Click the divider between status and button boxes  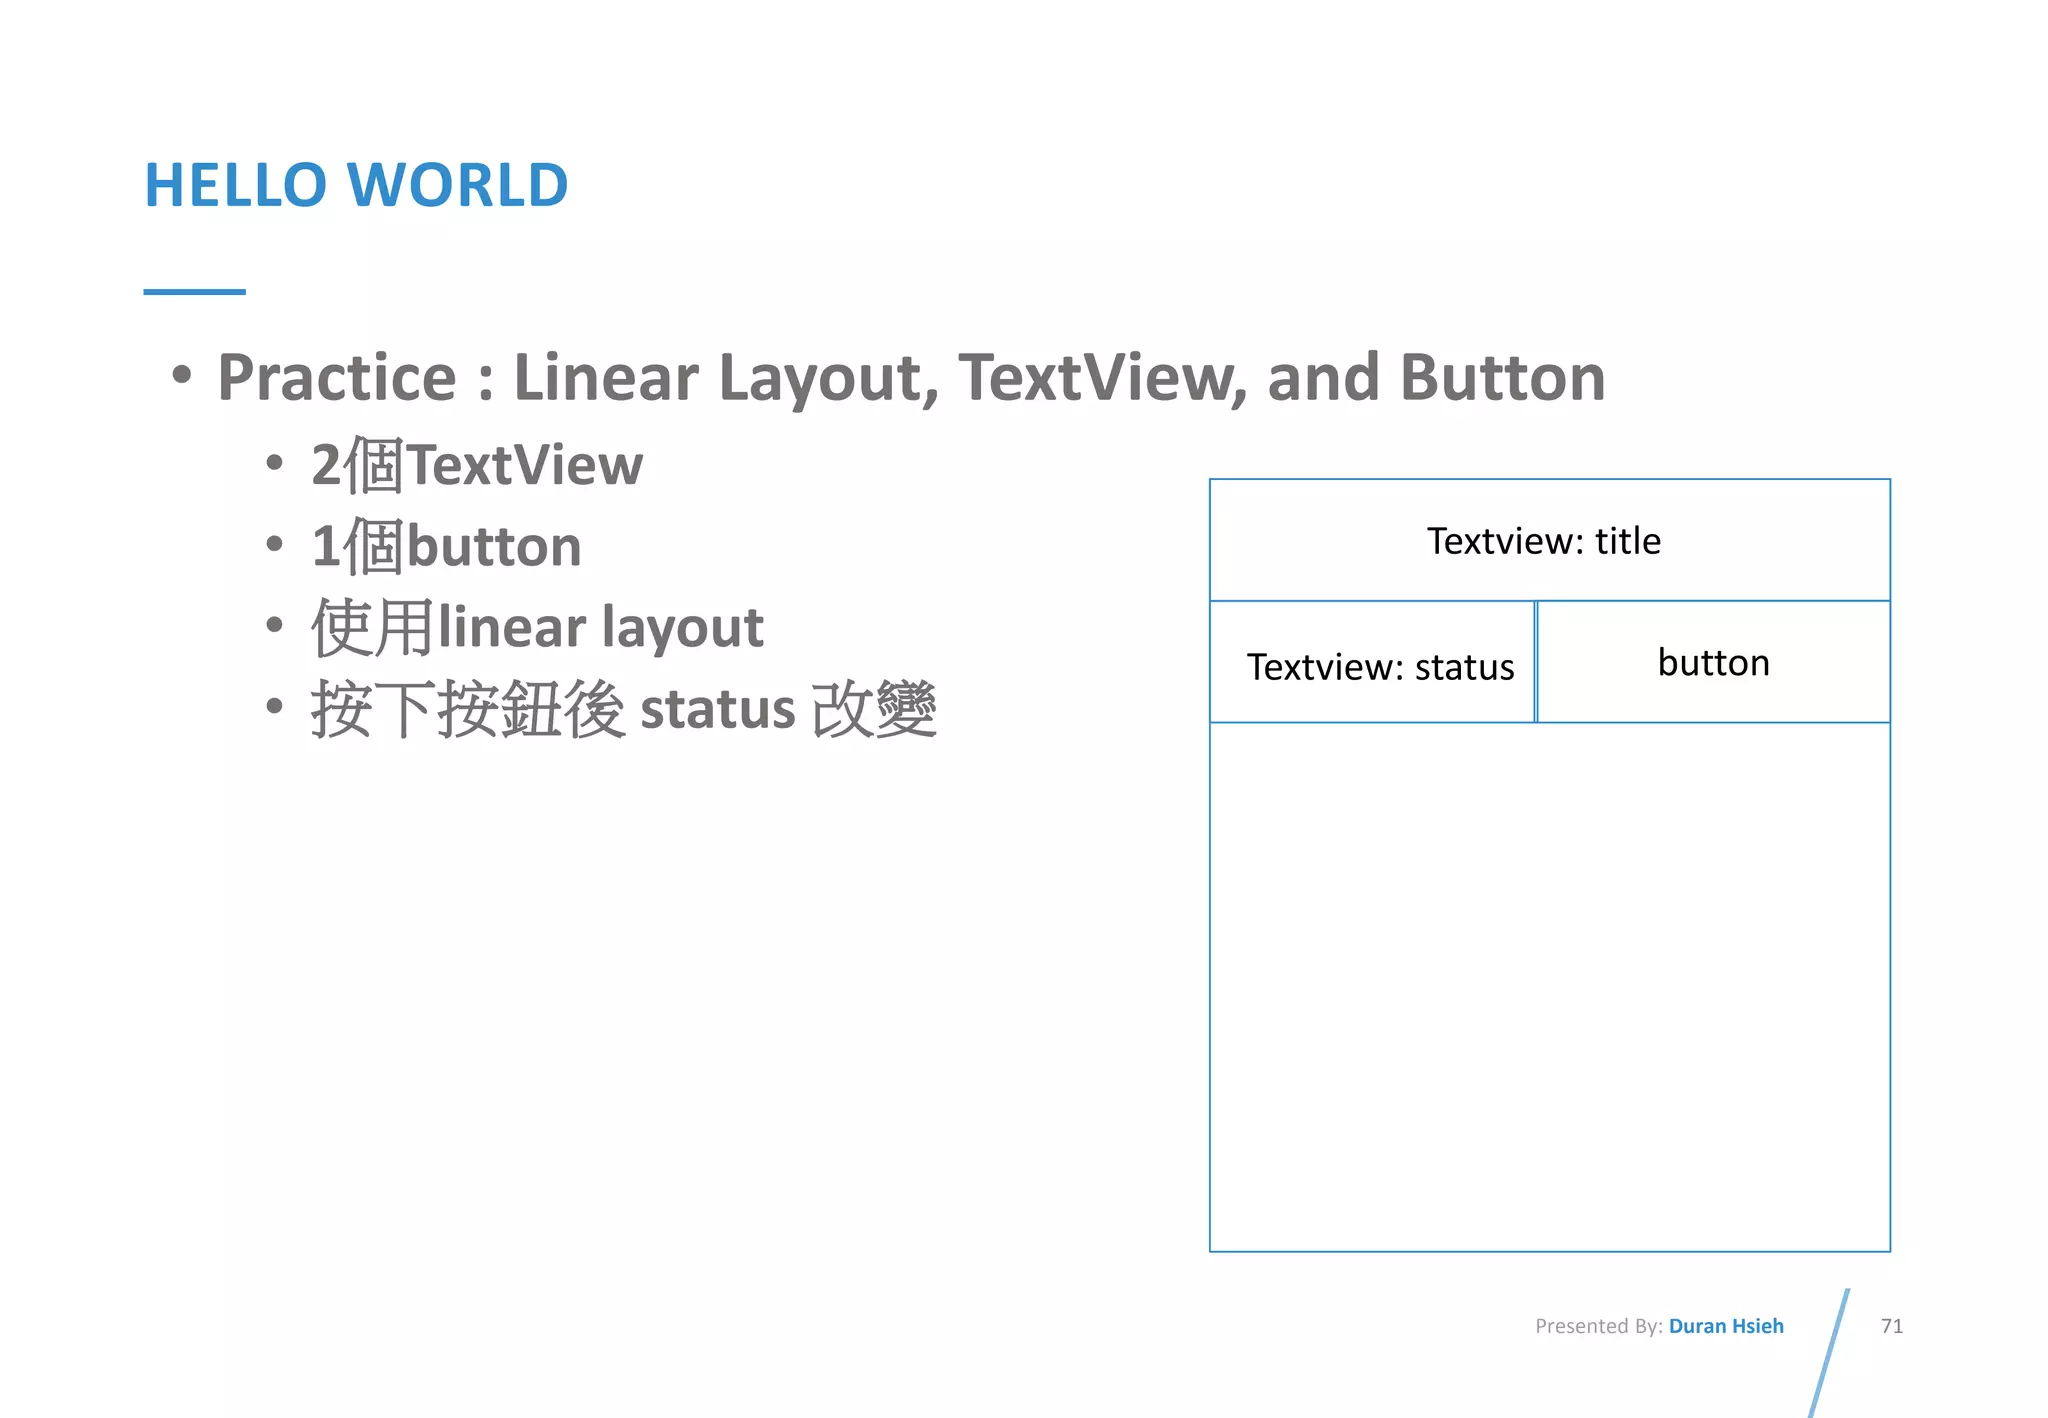coord(1535,661)
